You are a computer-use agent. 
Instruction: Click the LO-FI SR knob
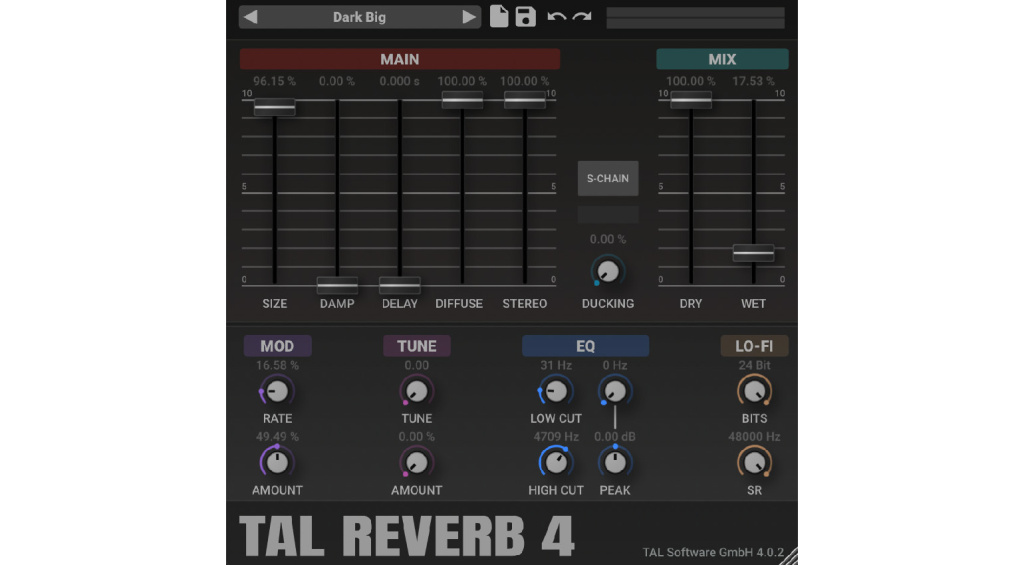pos(754,462)
